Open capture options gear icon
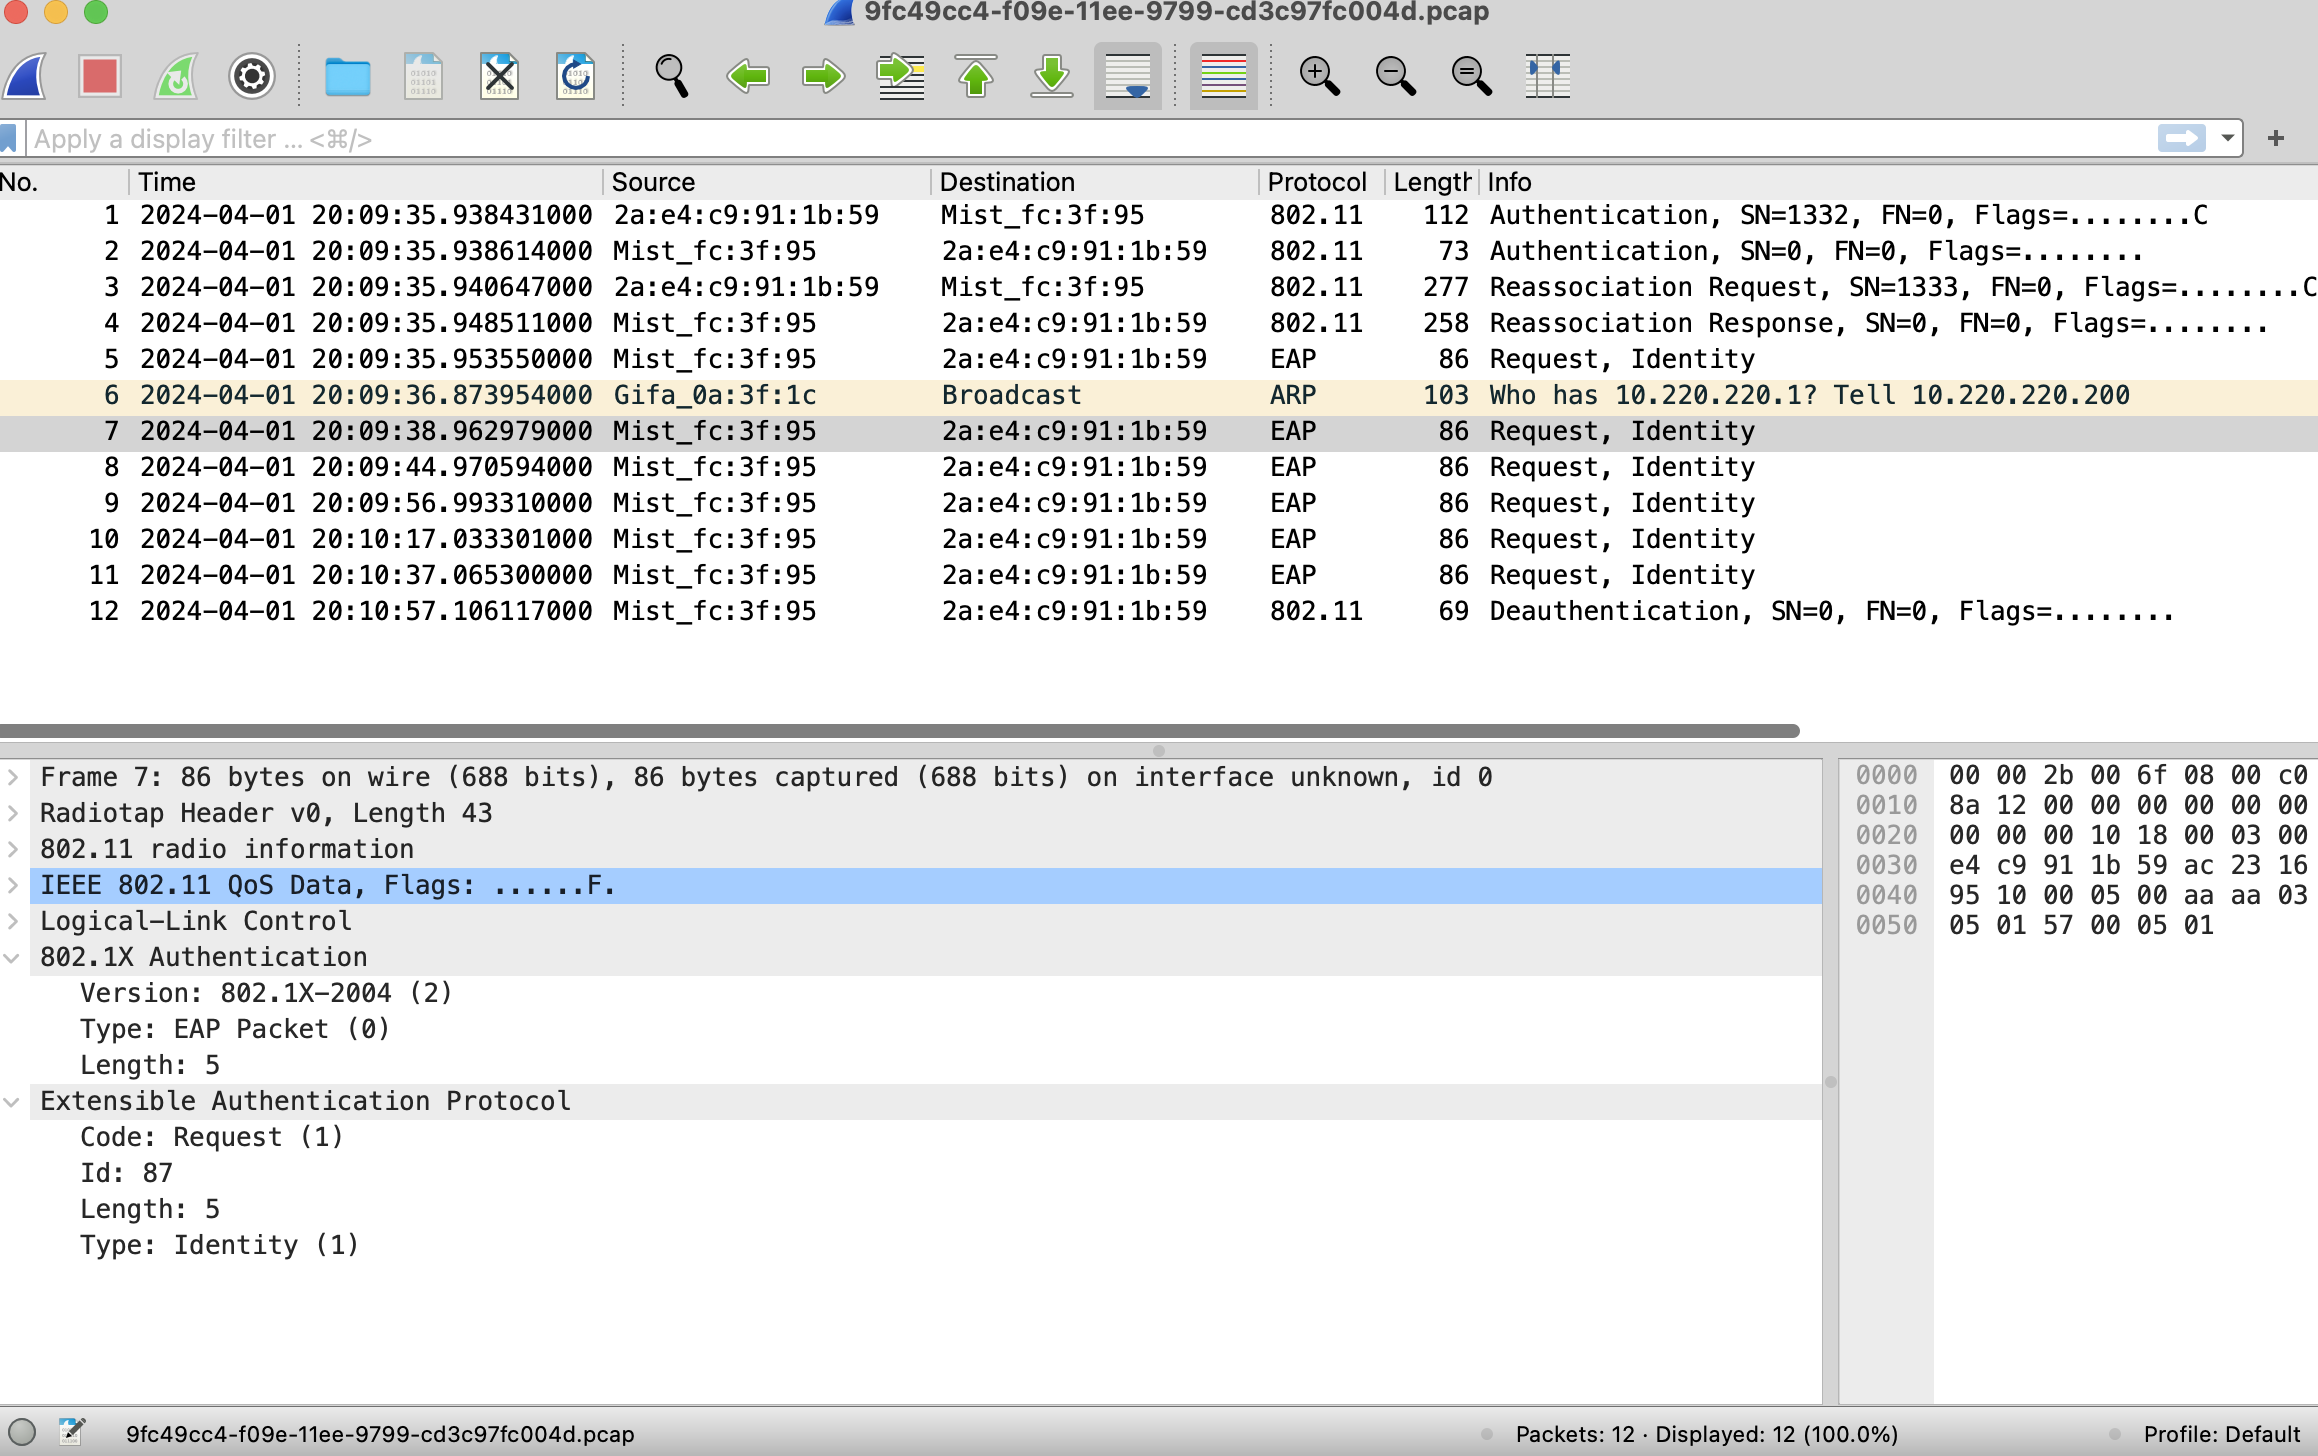2318x1456 pixels. tap(251, 76)
